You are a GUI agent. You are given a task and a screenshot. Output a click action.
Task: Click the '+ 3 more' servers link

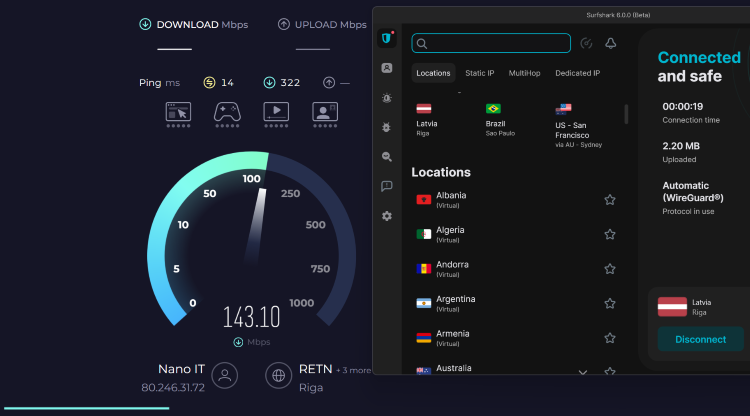353,370
